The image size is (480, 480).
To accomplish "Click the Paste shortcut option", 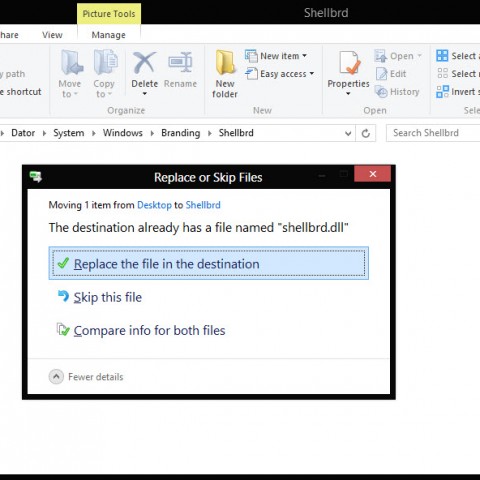I will (x=21, y=92).
